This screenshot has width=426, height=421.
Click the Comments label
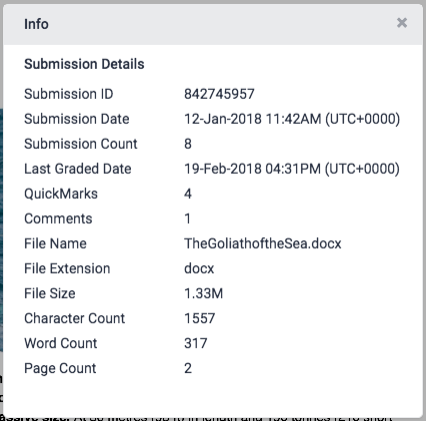58,219
